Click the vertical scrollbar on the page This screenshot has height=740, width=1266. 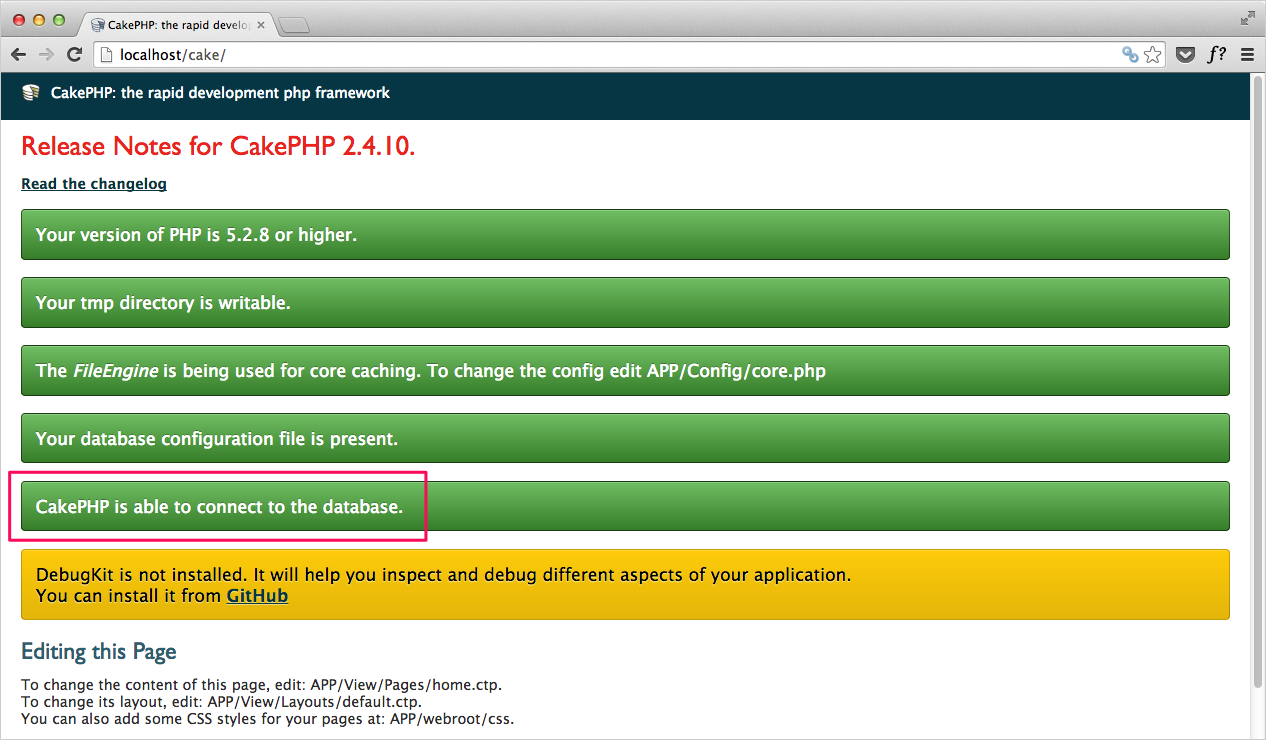[x=1258, y=380]
